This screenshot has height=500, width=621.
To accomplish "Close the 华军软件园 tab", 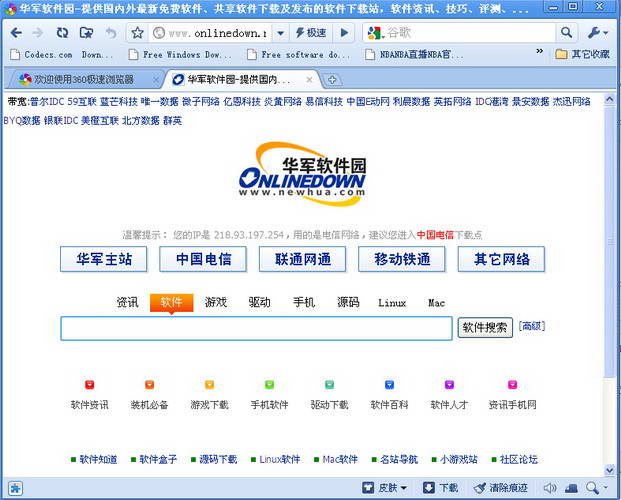I will [x=309, y=80].
